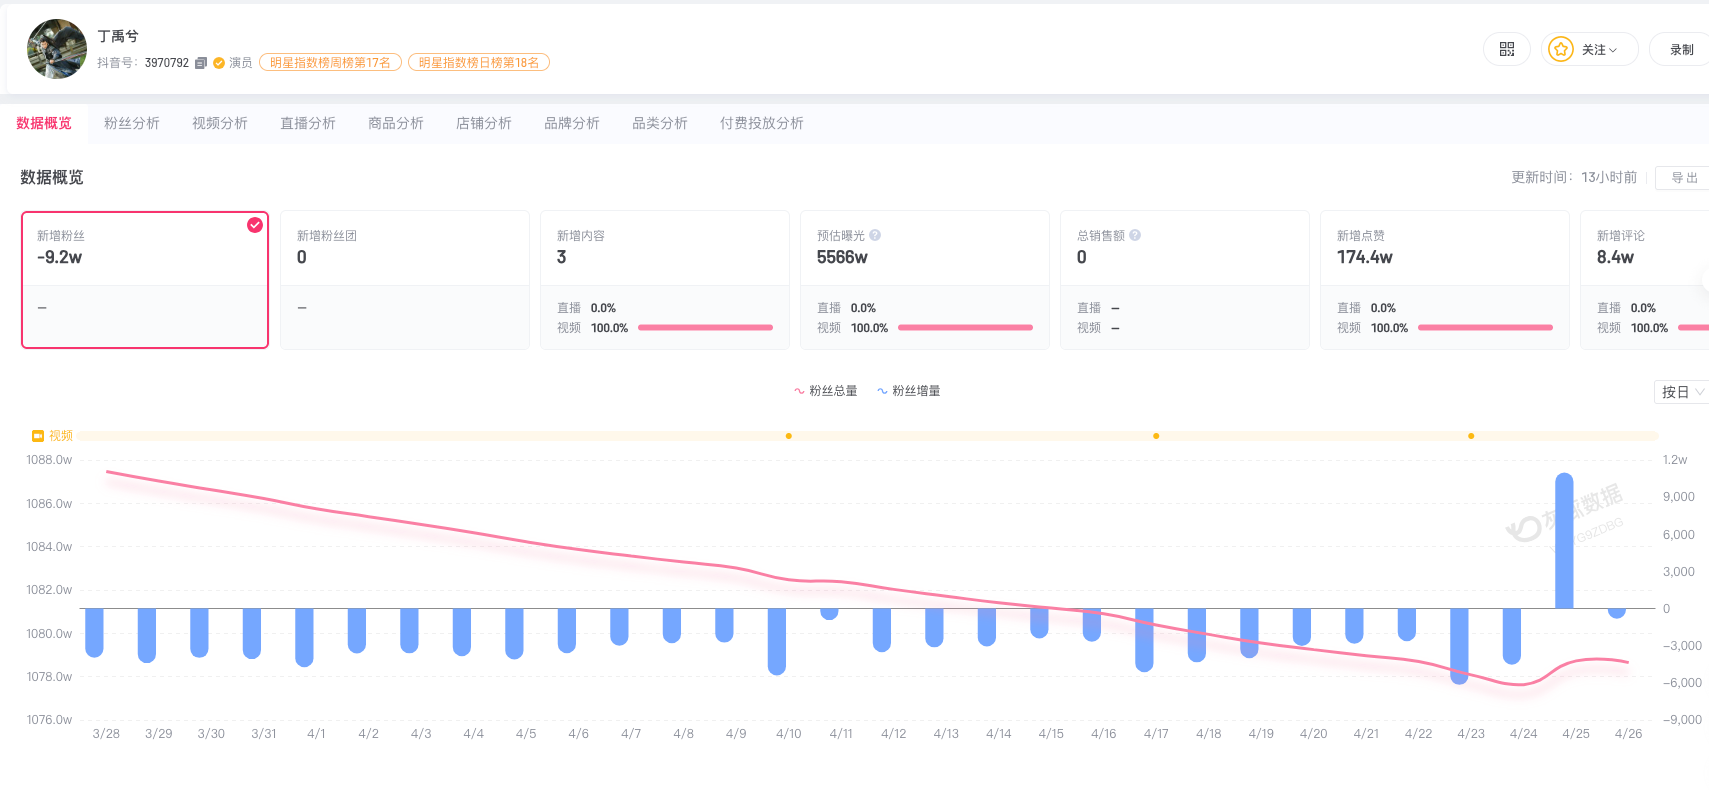The image size is (1709, 792).
Task: Select the 新增粉丝 metric card
Action: (145, 280)
